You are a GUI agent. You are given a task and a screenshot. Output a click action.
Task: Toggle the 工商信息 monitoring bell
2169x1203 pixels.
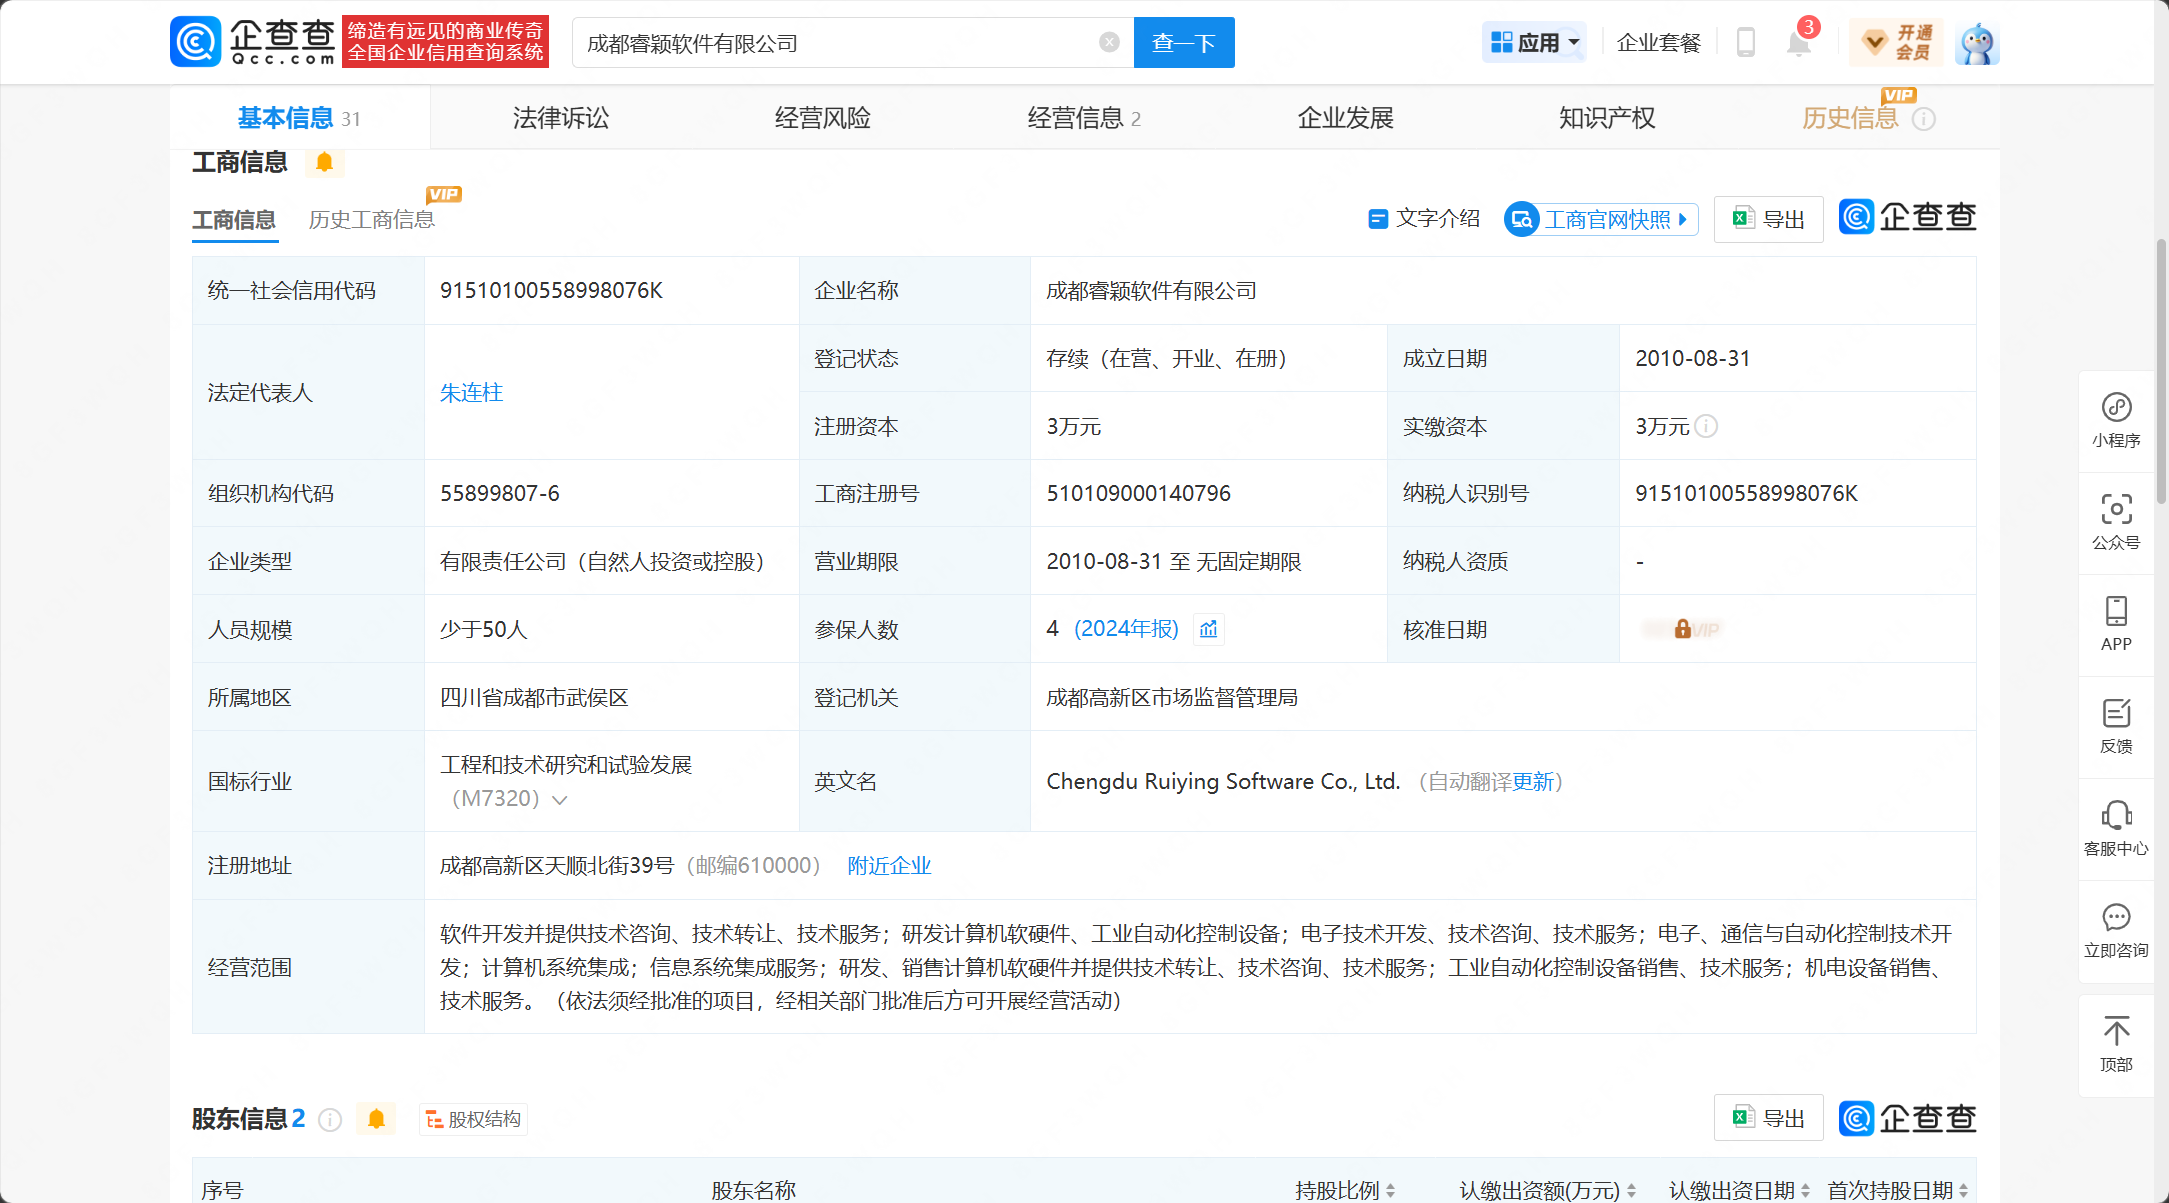(324, 162)
